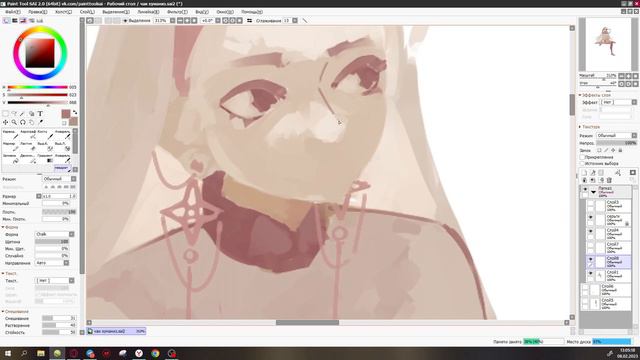
Task: Choose the Ластик eraser preset
Action: [27, 147]
